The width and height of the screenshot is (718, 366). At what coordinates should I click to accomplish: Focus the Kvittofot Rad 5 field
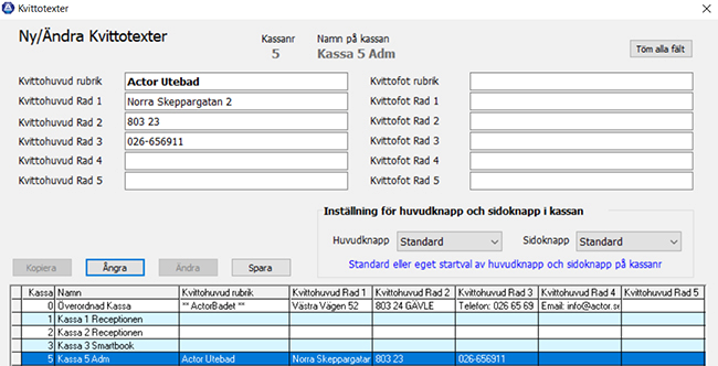click(x=581, y=181)
